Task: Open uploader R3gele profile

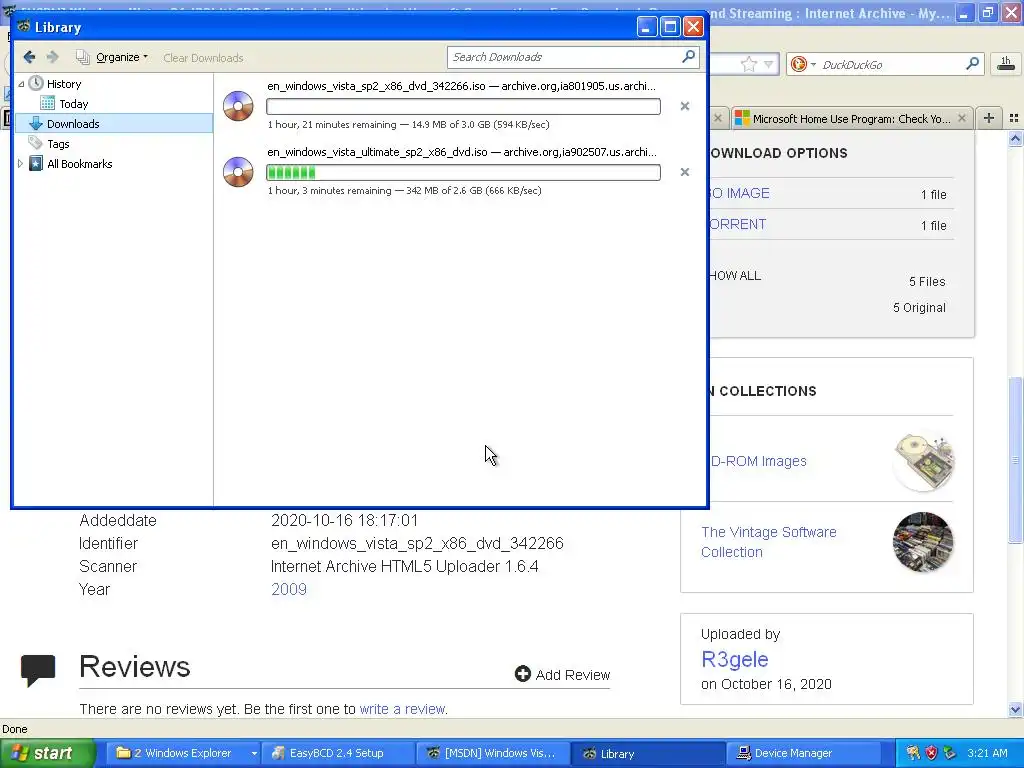Action: (735, 659)
